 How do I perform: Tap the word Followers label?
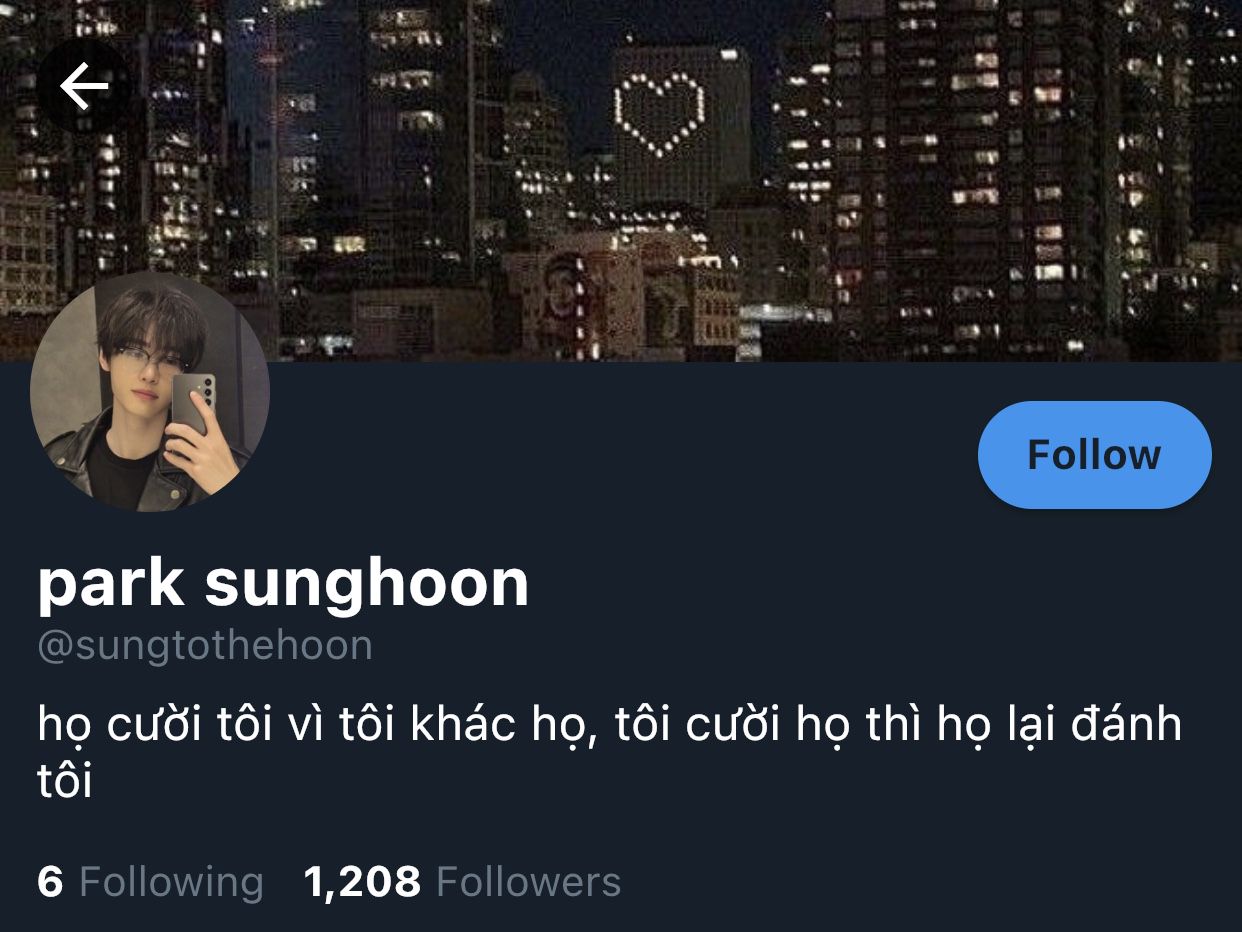tap(529, 882)
